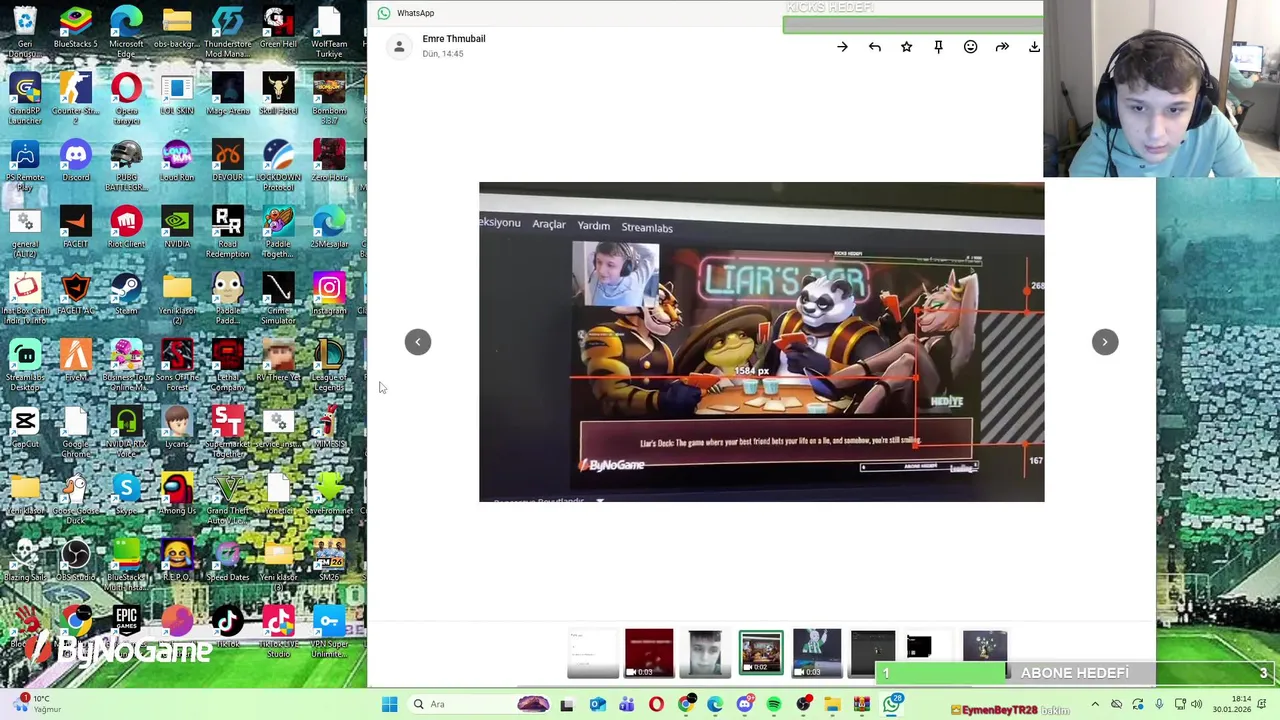1280x720 pixels.
Task: Open PS Remote Play desktop shortcut
Action: [x=25, y=165]
